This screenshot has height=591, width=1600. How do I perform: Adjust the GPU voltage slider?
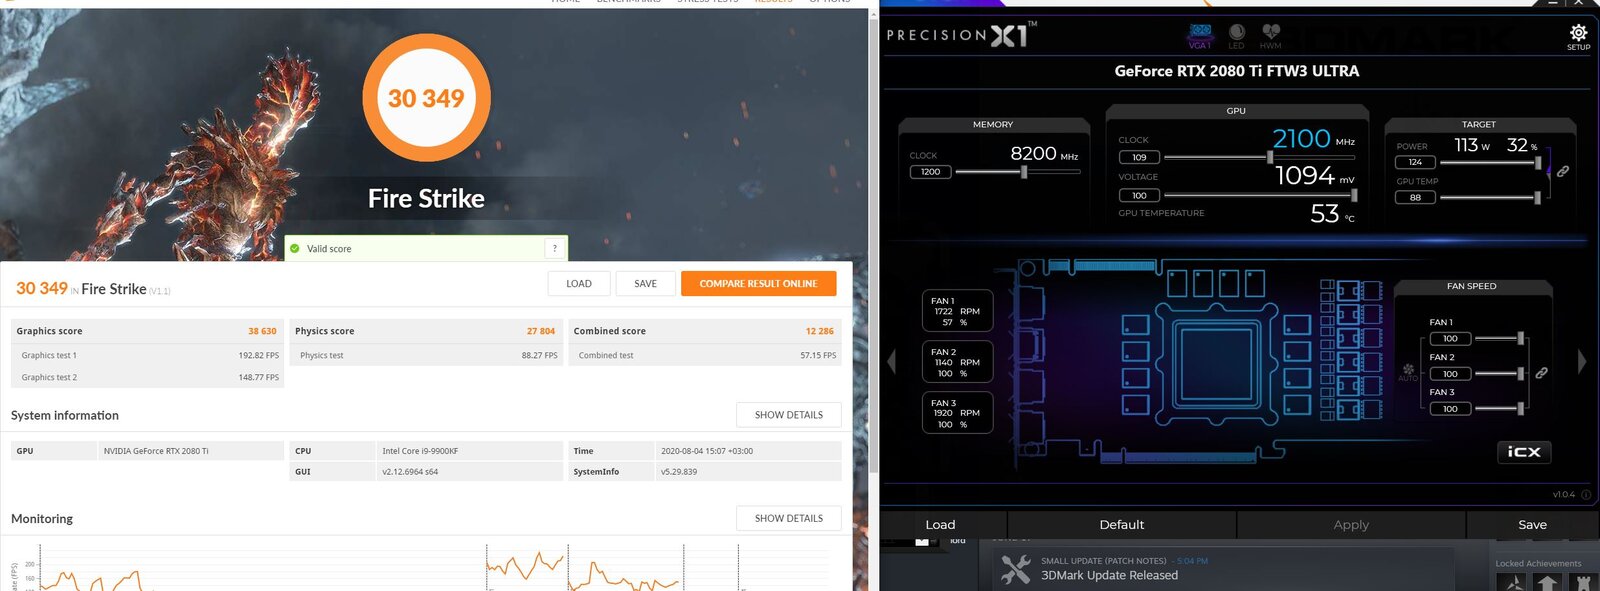[x=1260, y=195]
